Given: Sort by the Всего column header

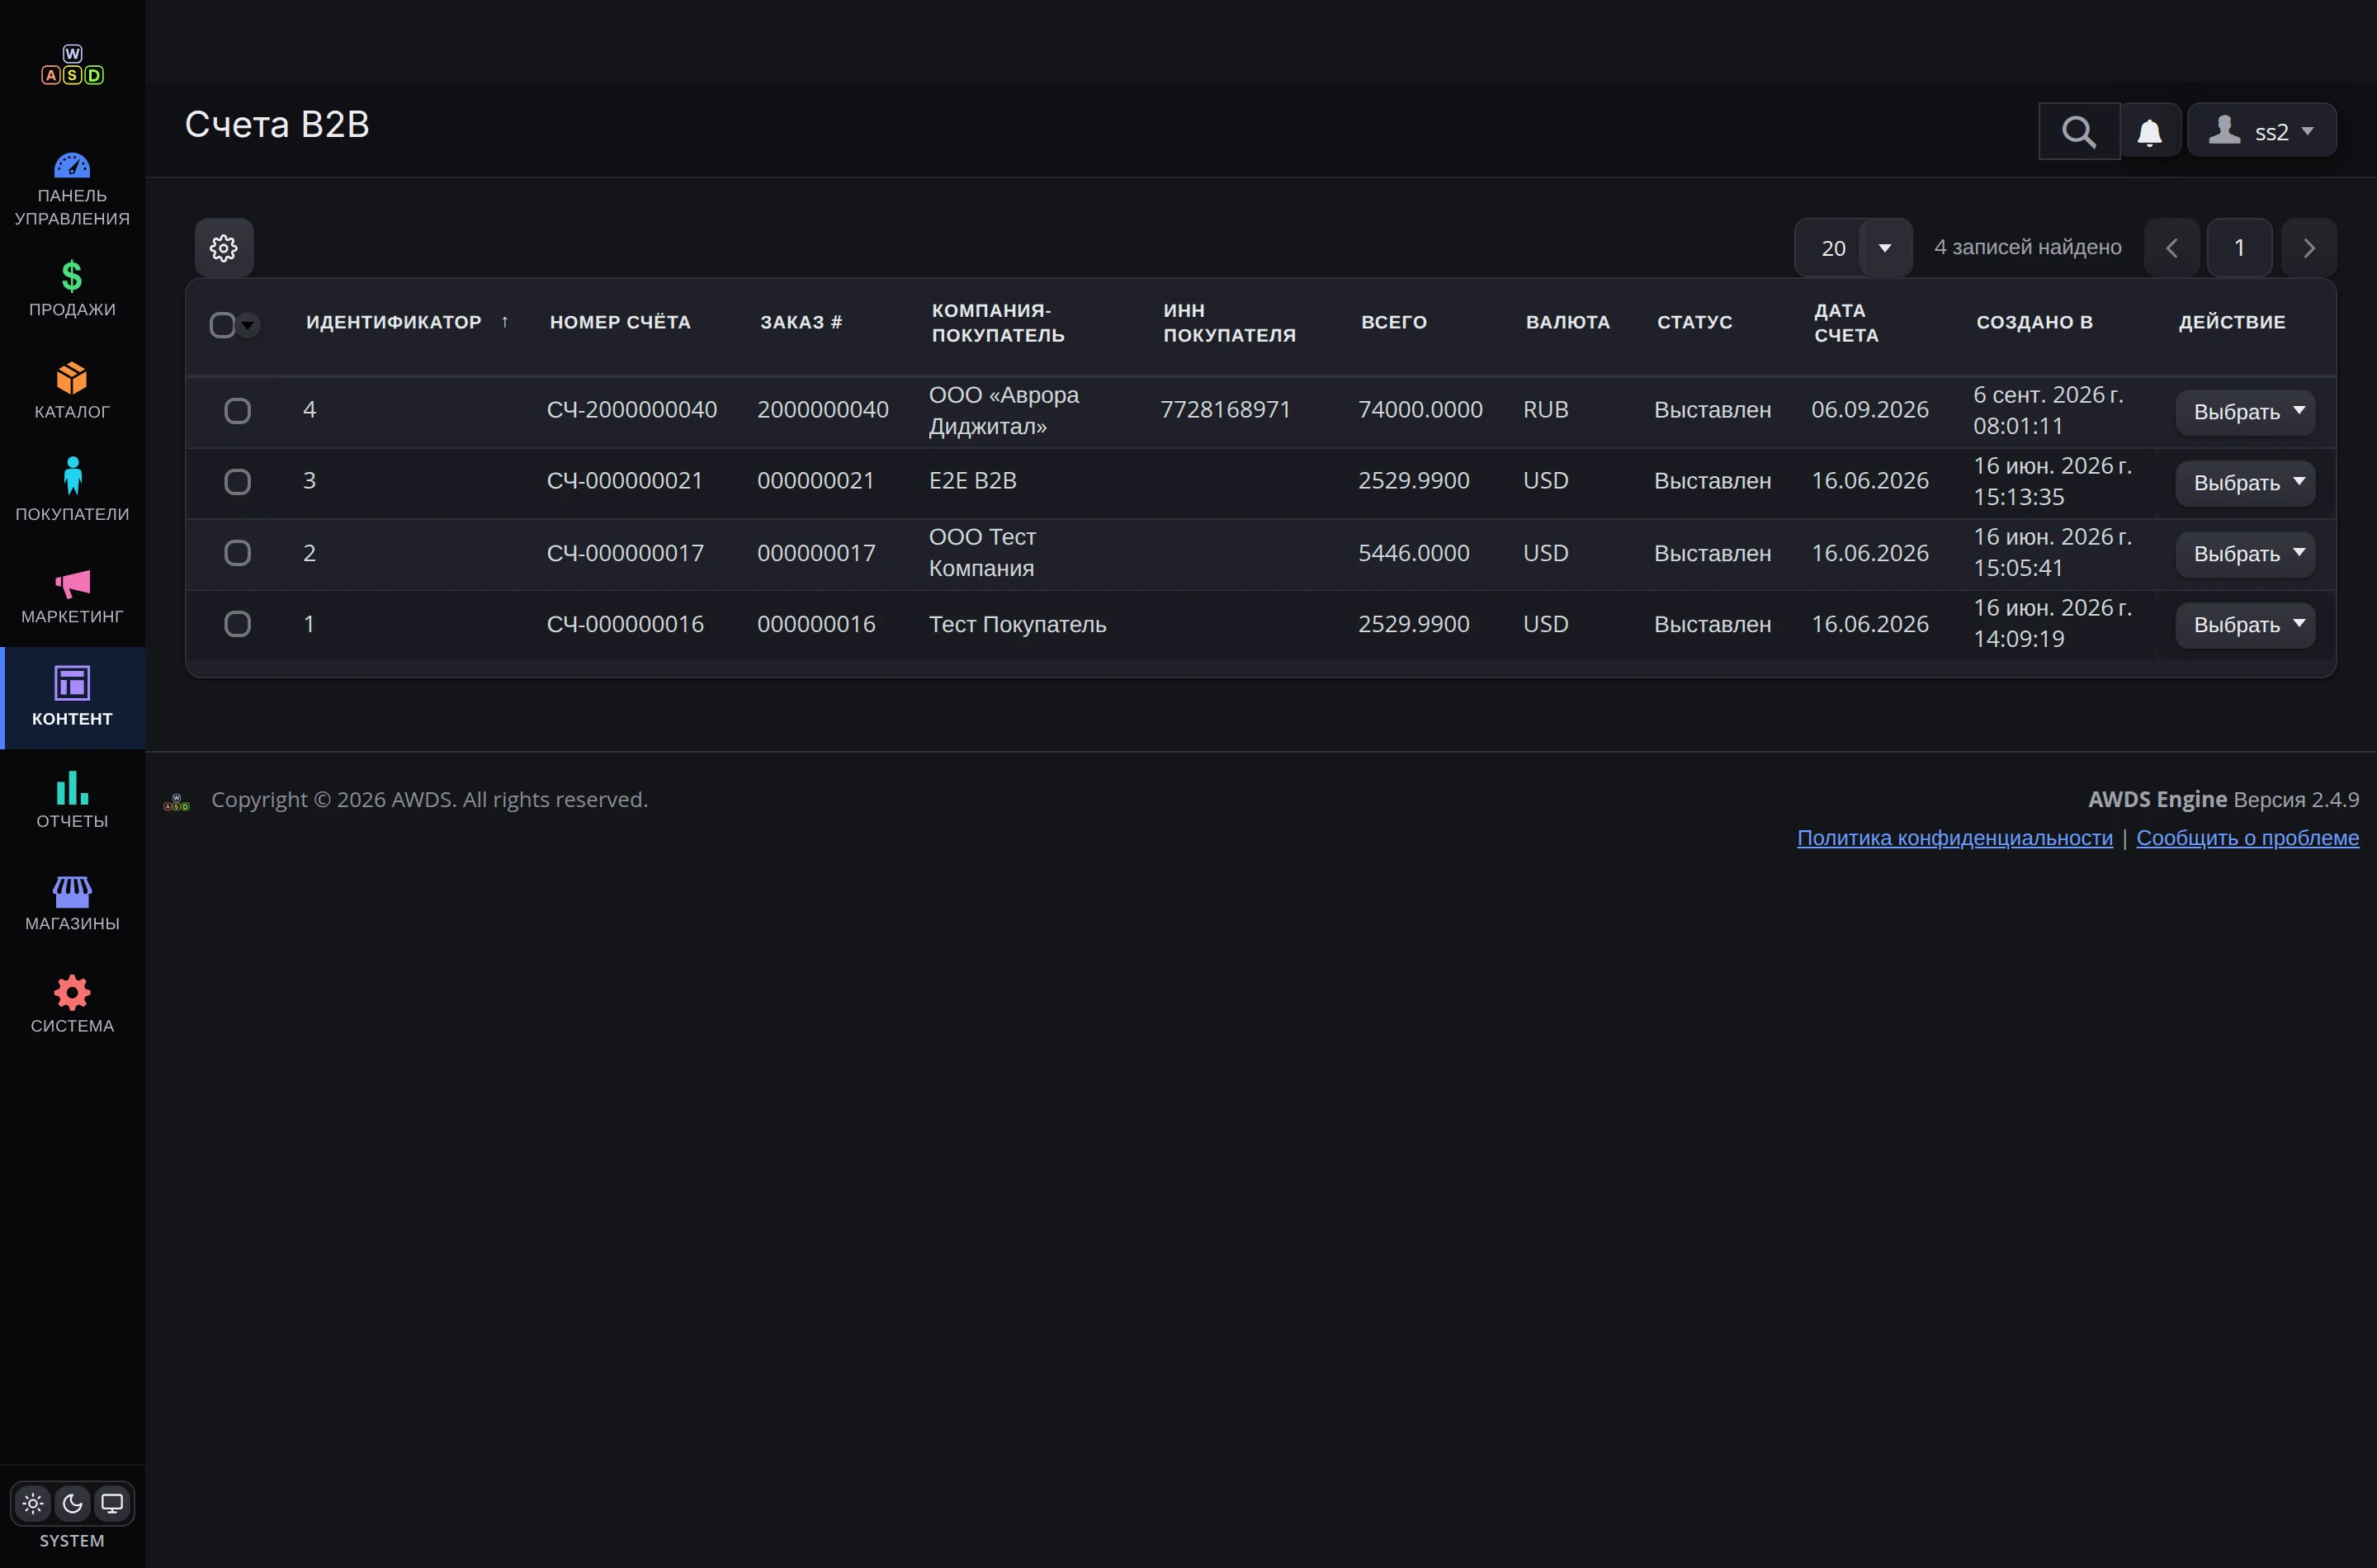Looking at the screenshot, I should point(1394,322).
